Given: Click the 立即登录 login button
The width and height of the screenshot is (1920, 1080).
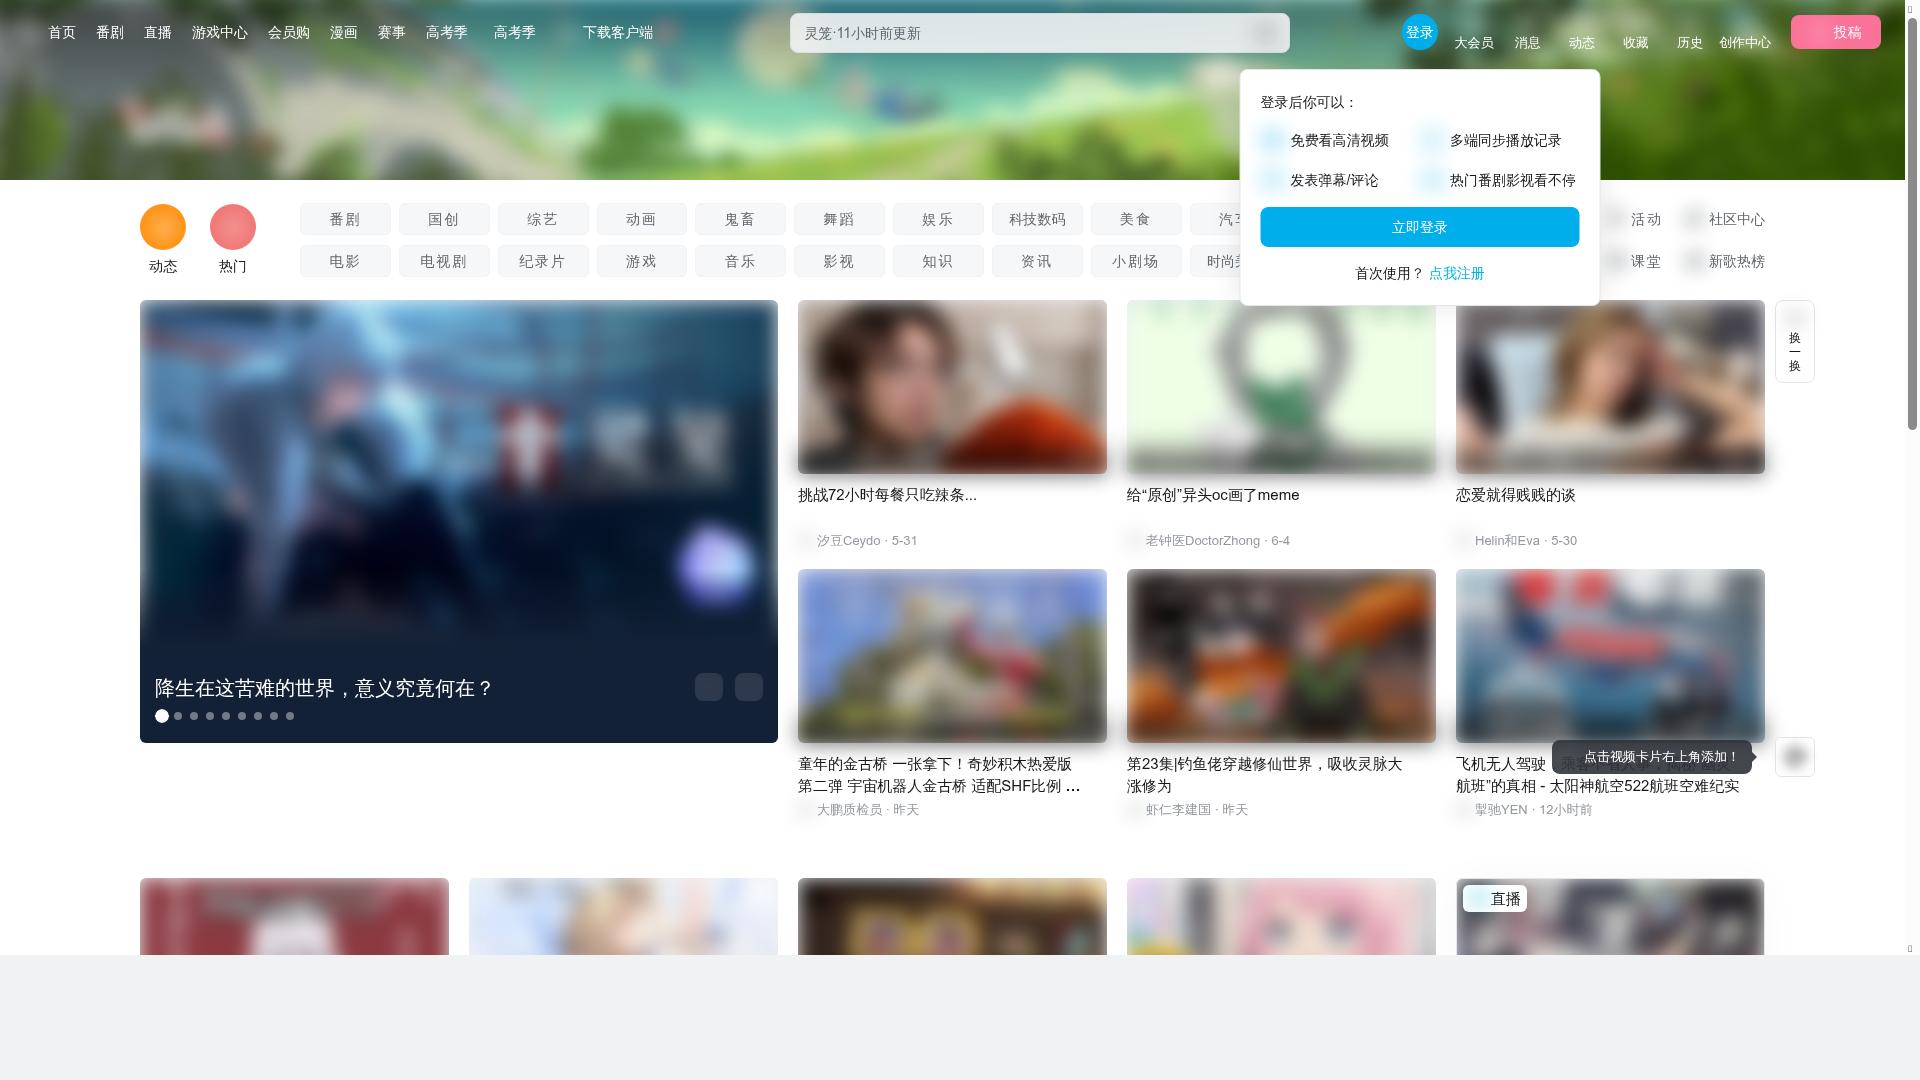Looking at the screenshot, I should [1419, 226].
